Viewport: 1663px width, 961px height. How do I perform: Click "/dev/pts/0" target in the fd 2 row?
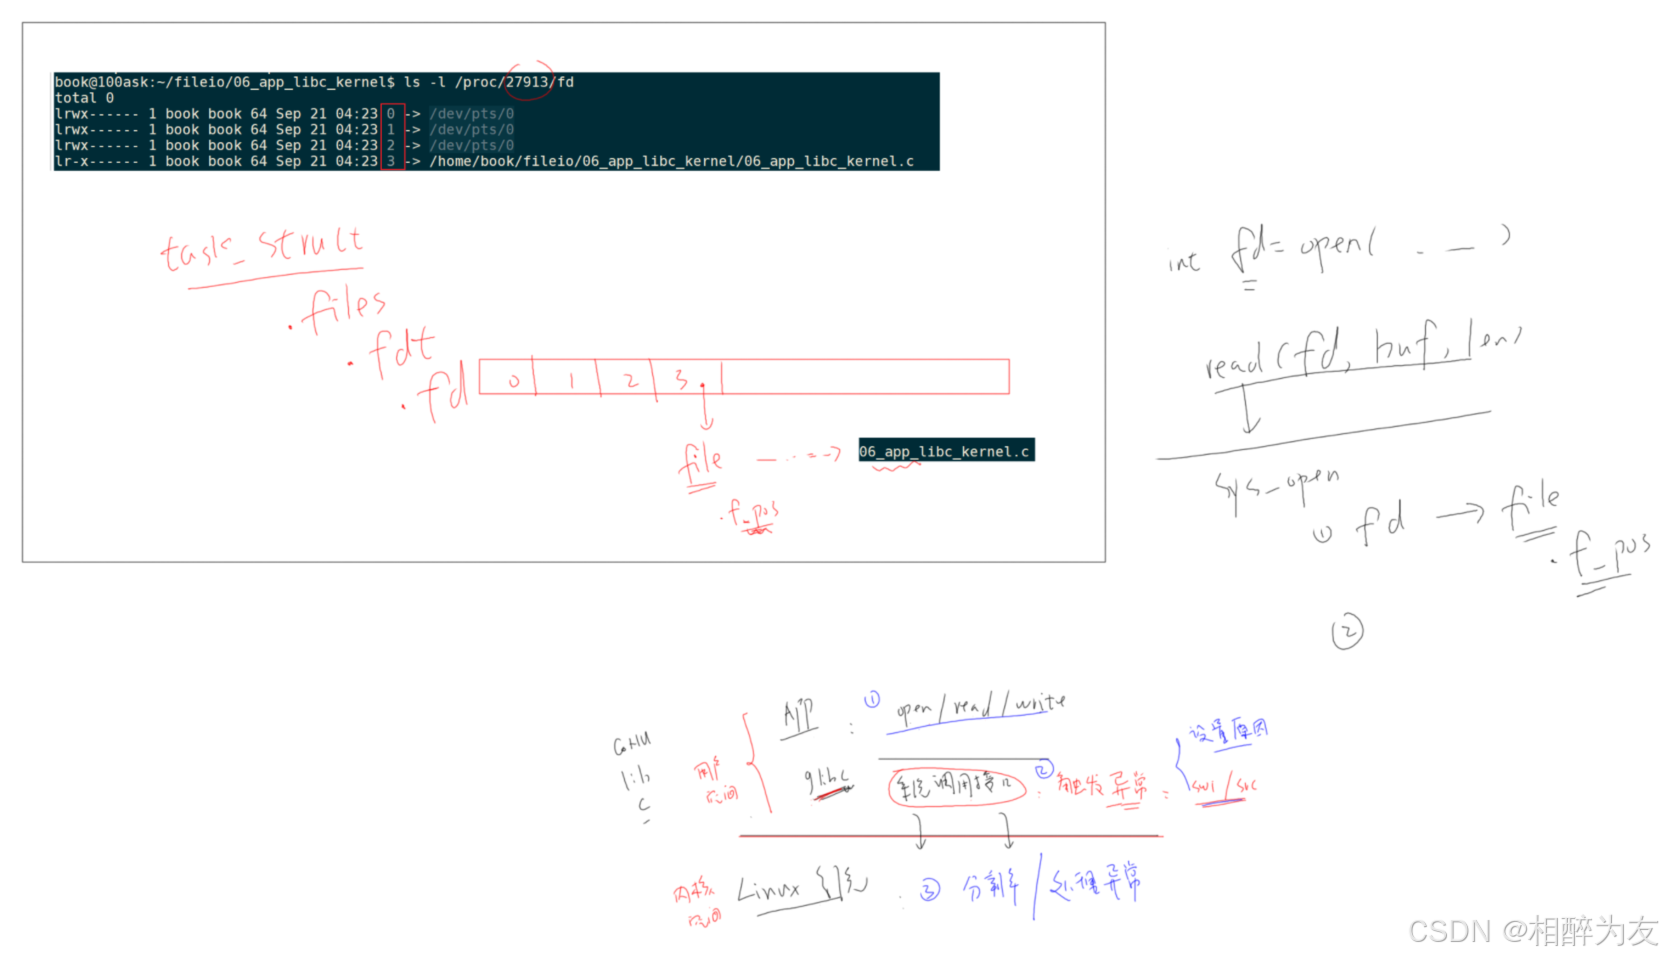pyautogui.click(x=471, y=146)
